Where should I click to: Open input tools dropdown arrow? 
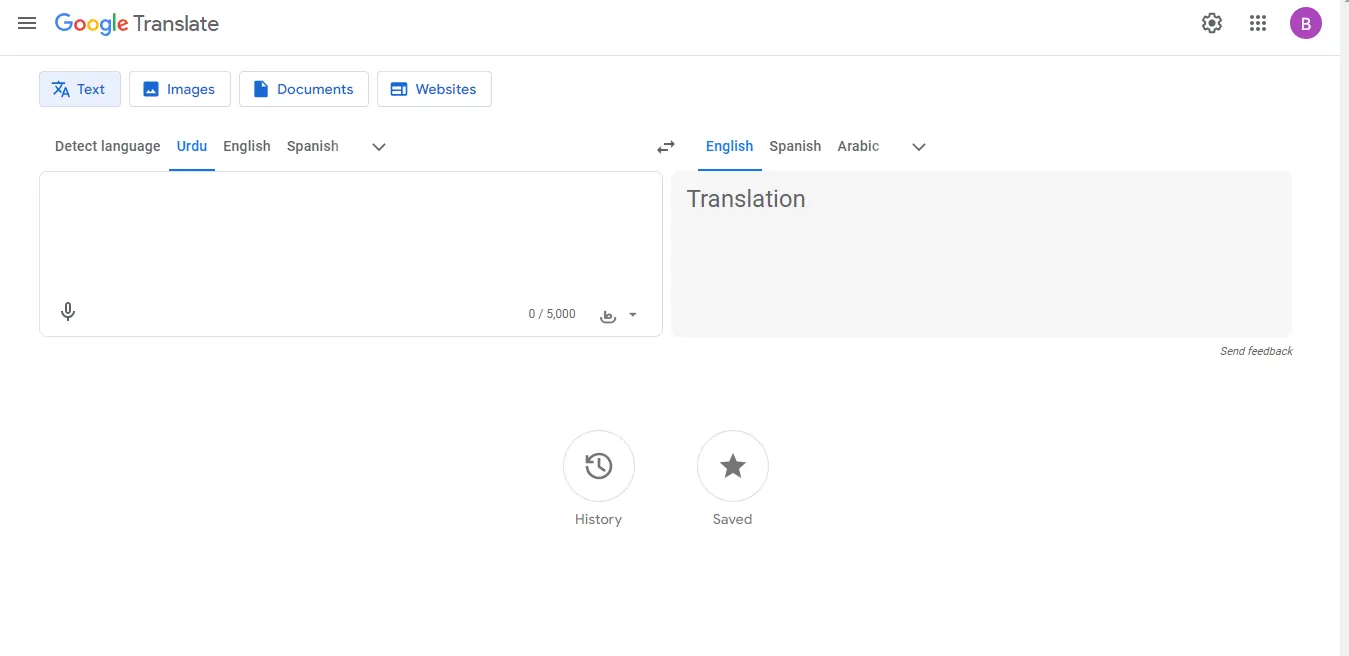(x=633, y=315)
